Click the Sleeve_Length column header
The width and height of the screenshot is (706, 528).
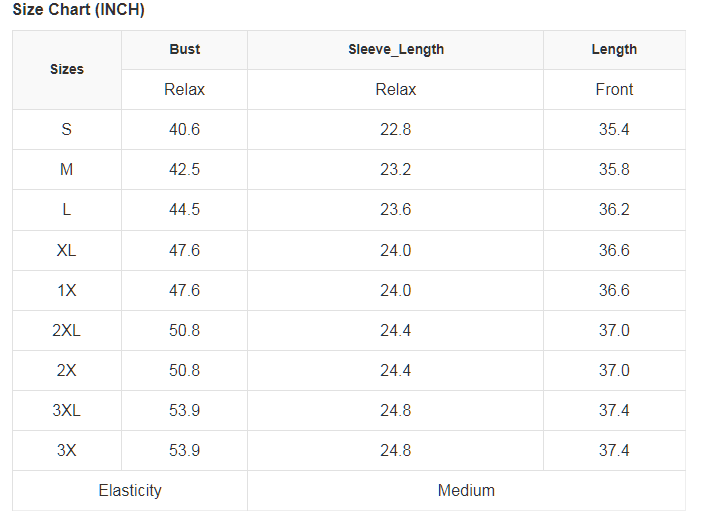(396, 49)
